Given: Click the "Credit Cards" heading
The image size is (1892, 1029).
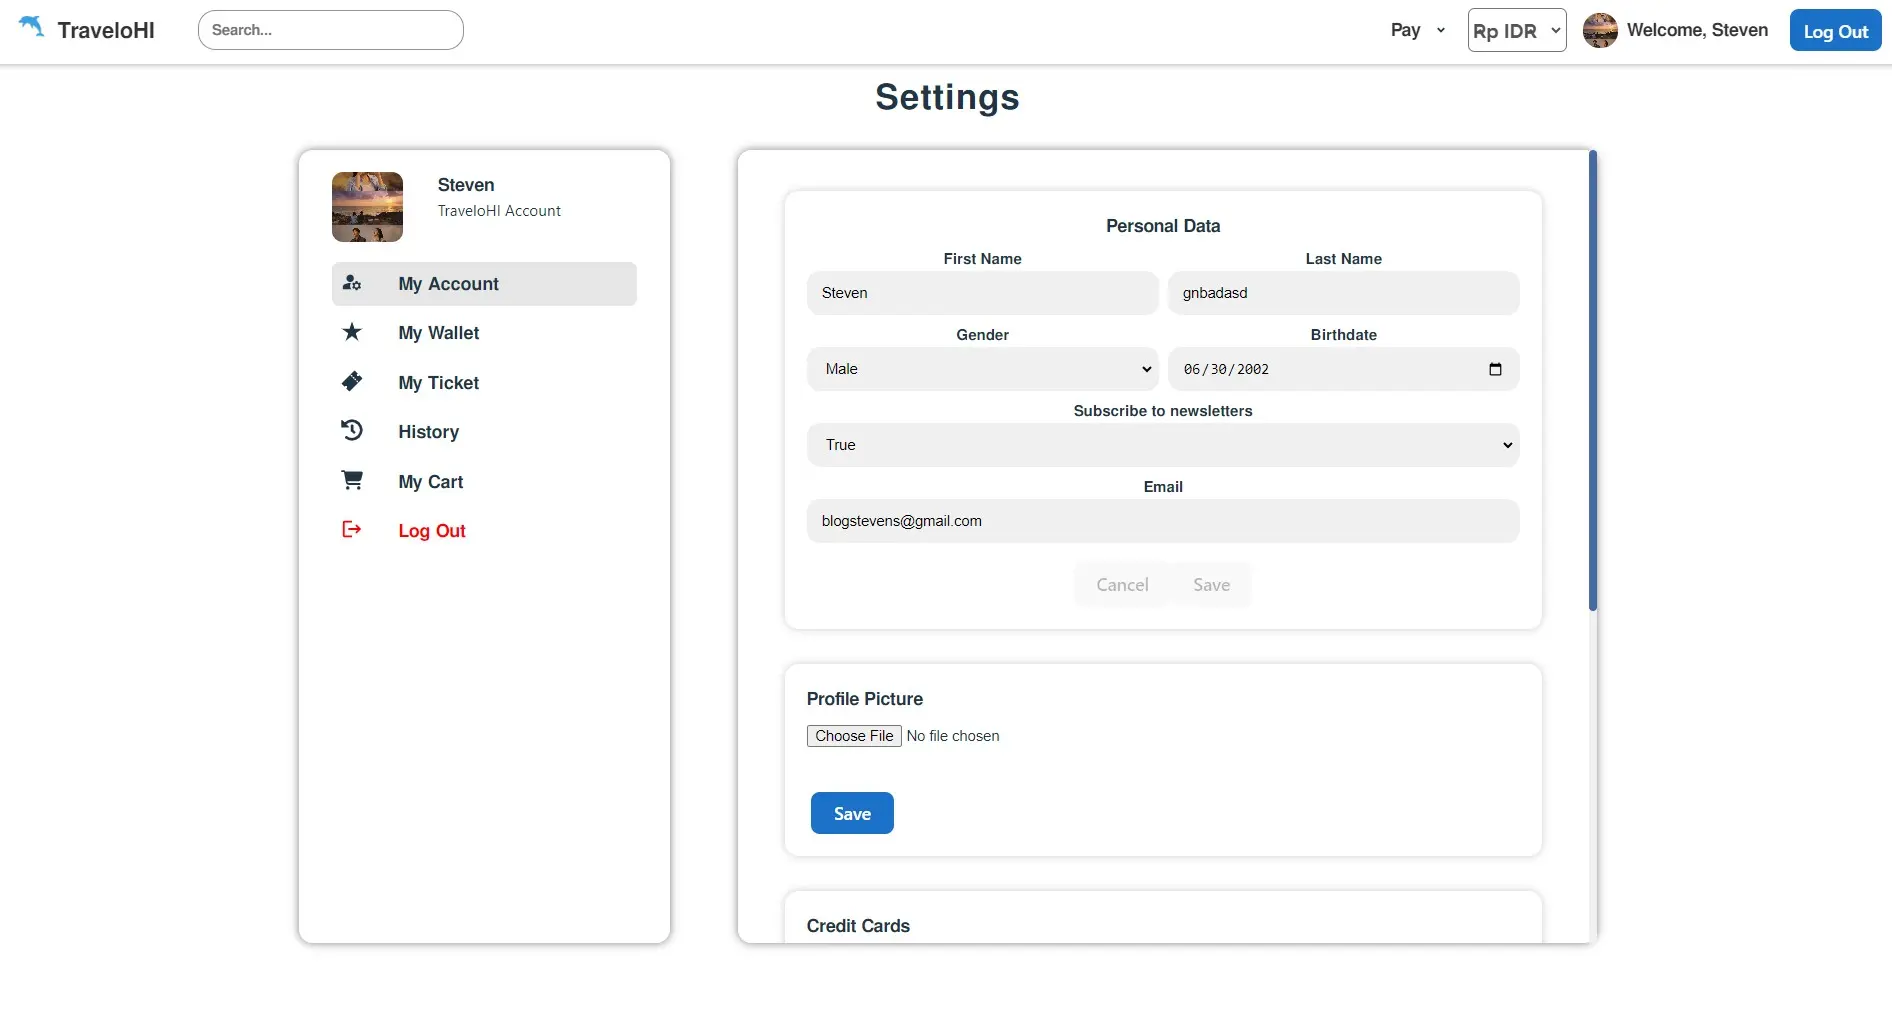Looking at the screenshot, I should point(858,926).
